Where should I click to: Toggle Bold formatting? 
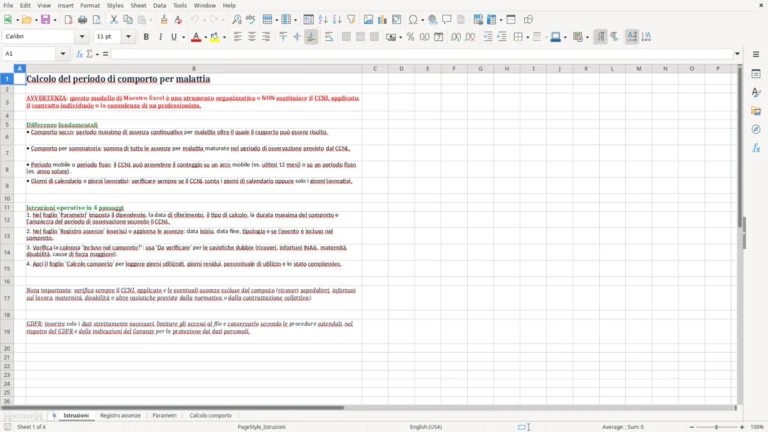(146, 37)
